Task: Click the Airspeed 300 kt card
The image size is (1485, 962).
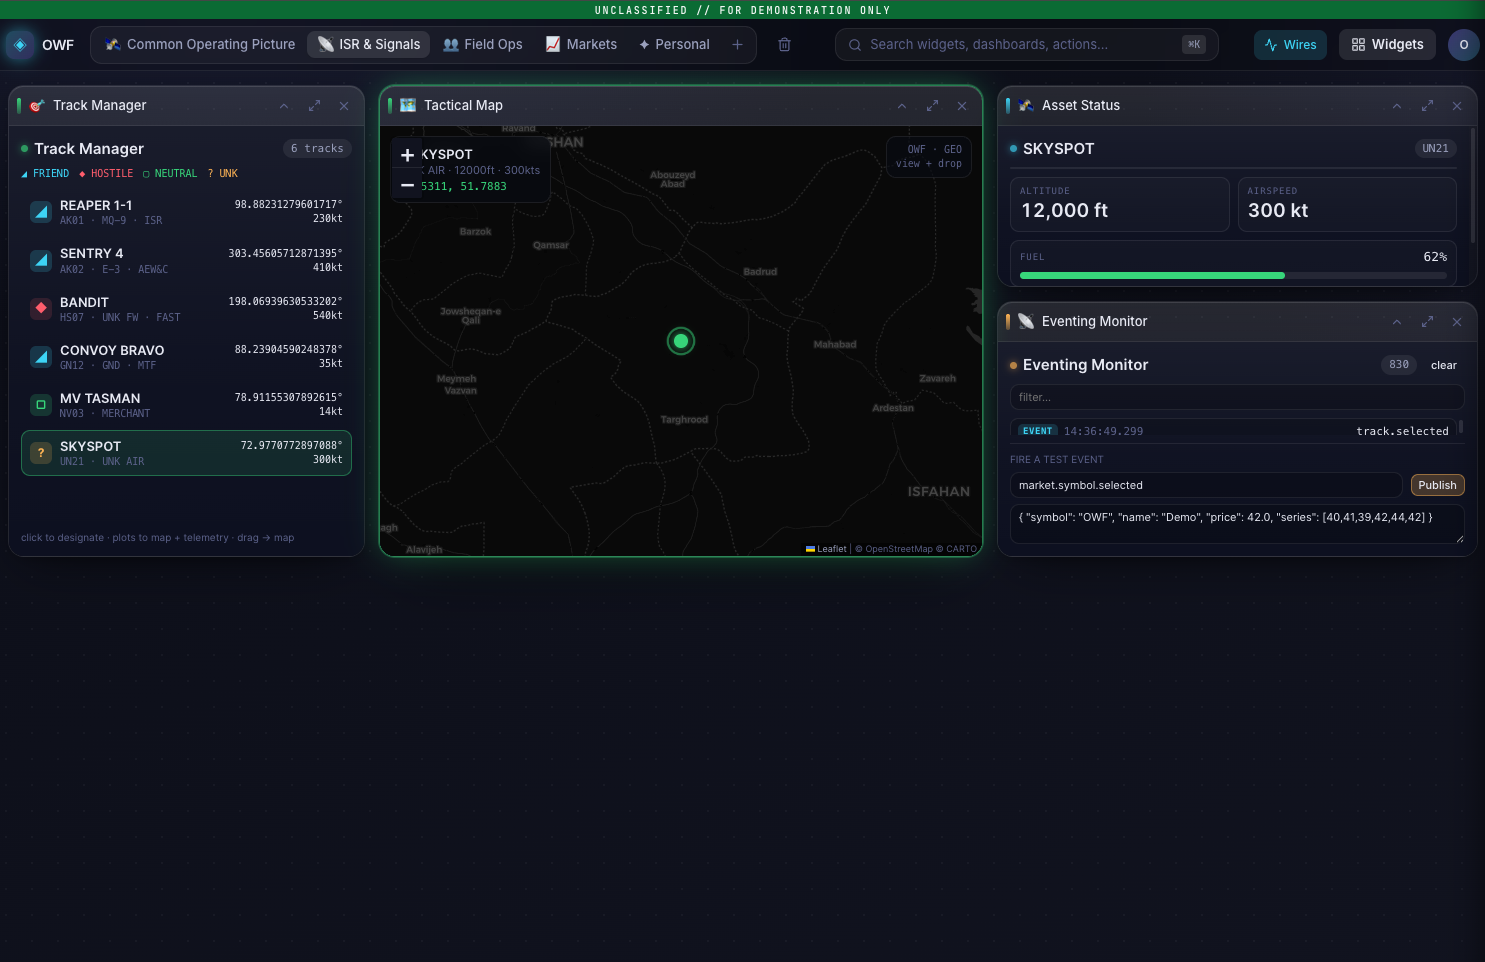Action: [x=1347, y=204]
